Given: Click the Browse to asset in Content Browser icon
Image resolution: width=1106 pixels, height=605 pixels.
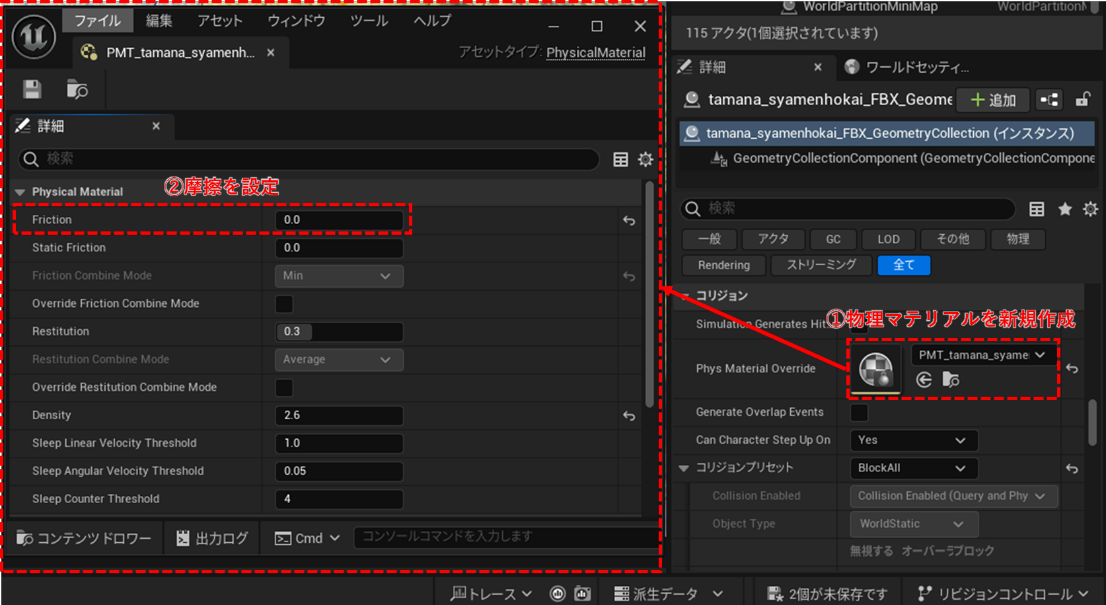Looking at the screenshot, I should 77,90.
